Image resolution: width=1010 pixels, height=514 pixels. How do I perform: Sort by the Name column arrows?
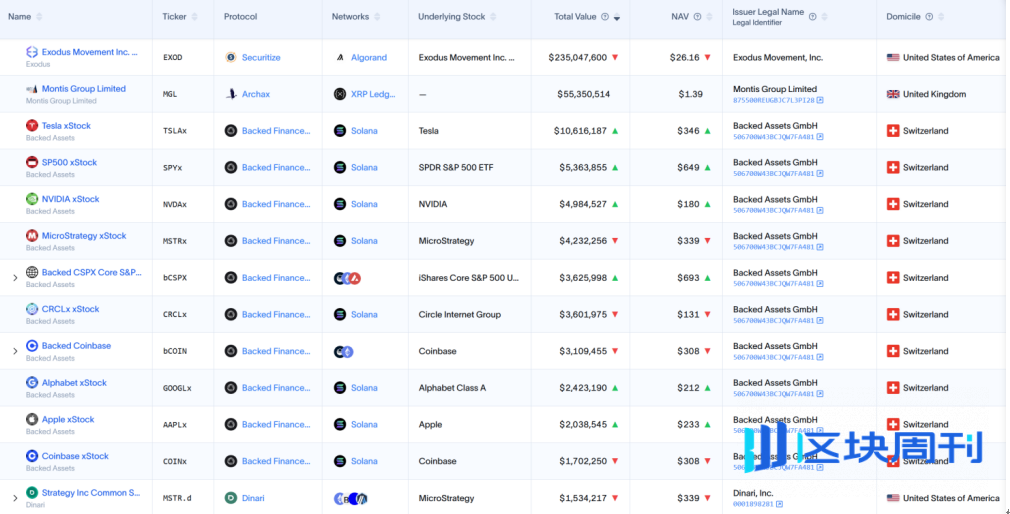(x=40, y=17)
